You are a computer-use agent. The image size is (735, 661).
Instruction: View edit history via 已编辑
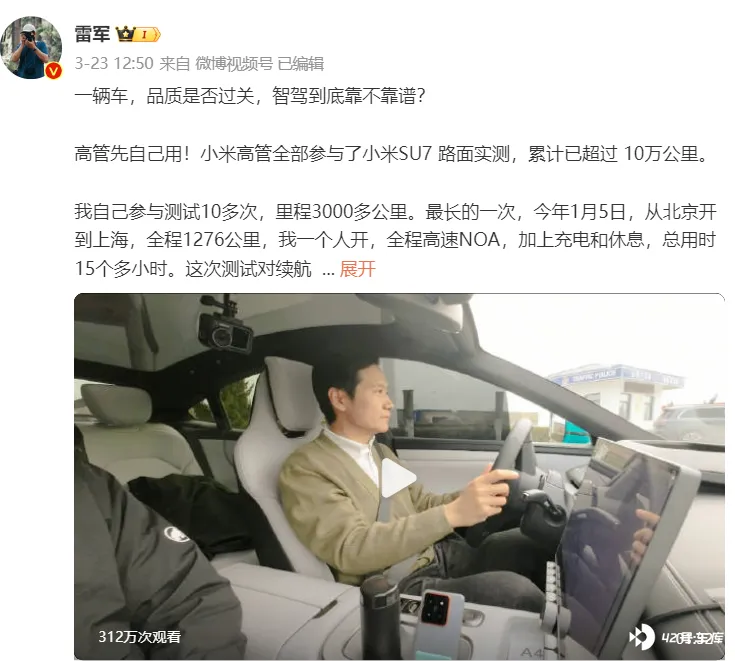[300, 63]
